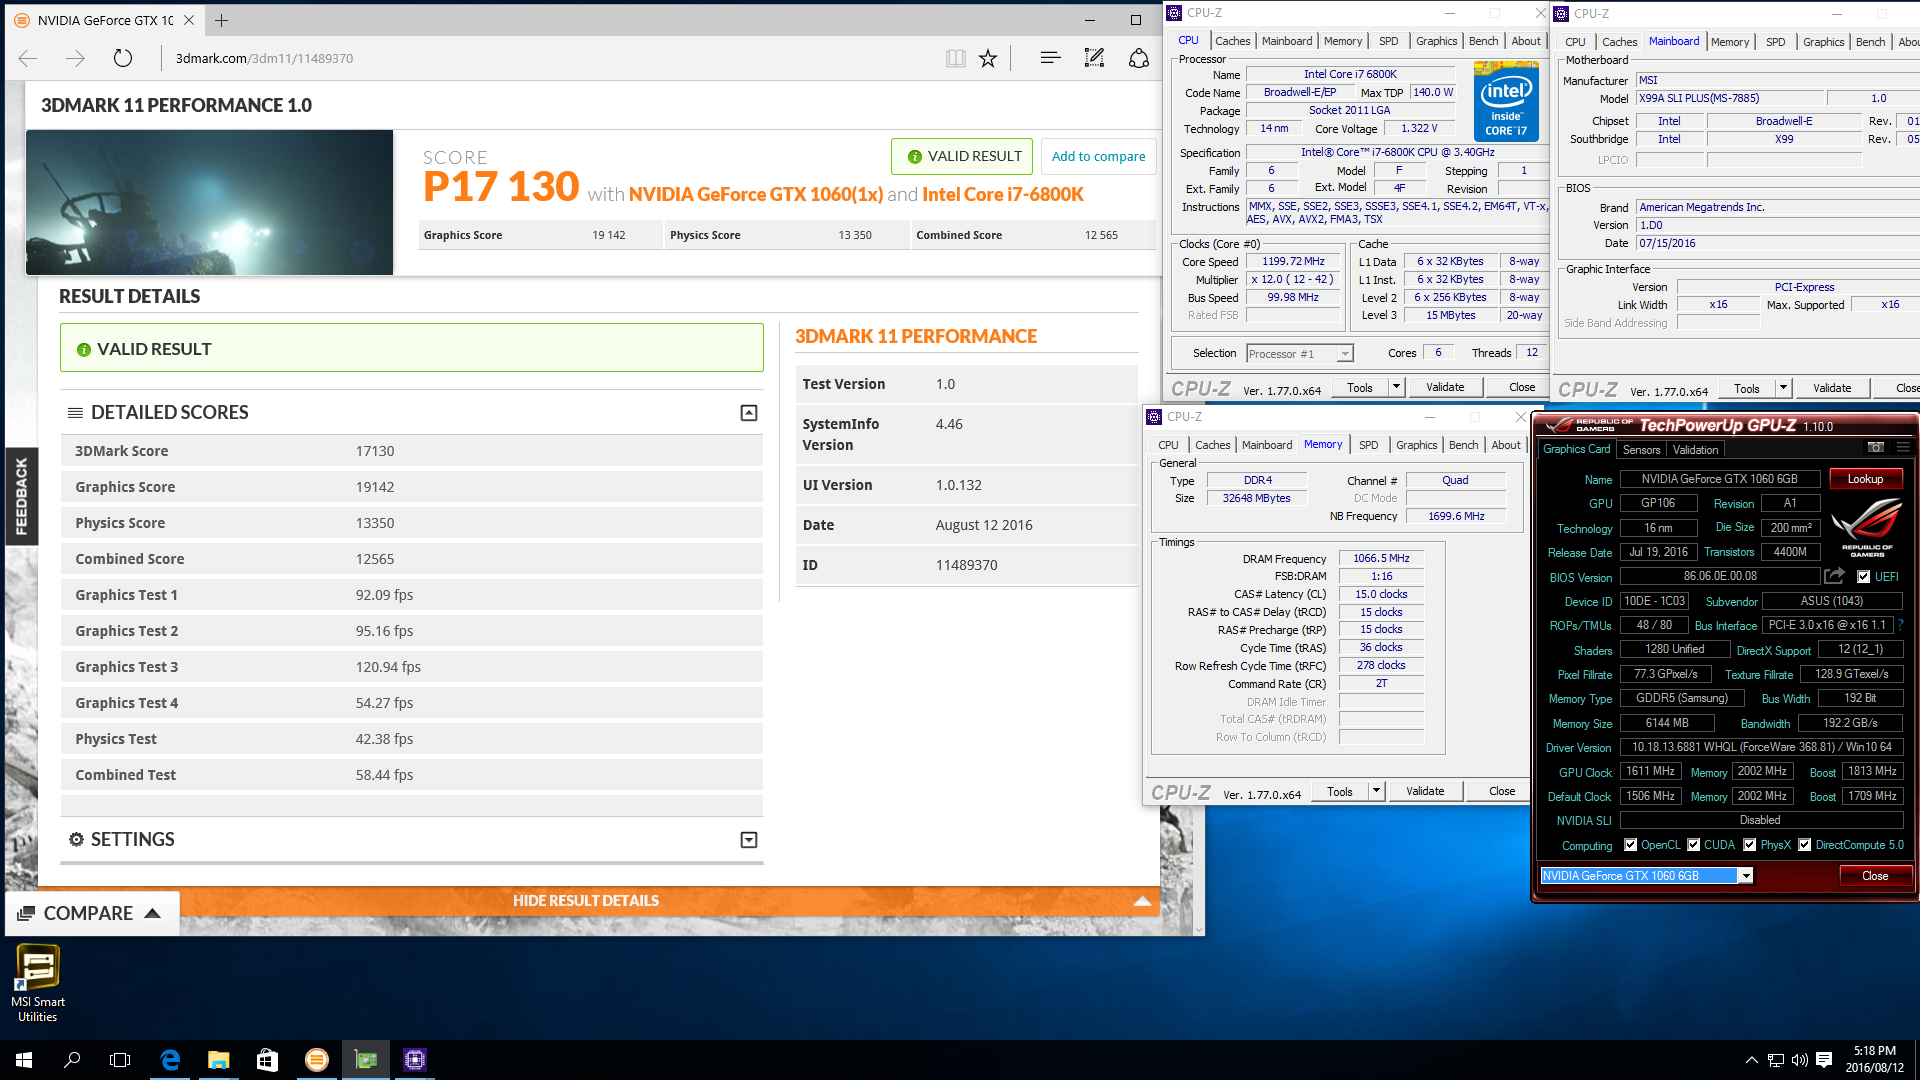Open the Windows Start menu
This screenshot has width=1920, height=1080.
[24, 1060]
